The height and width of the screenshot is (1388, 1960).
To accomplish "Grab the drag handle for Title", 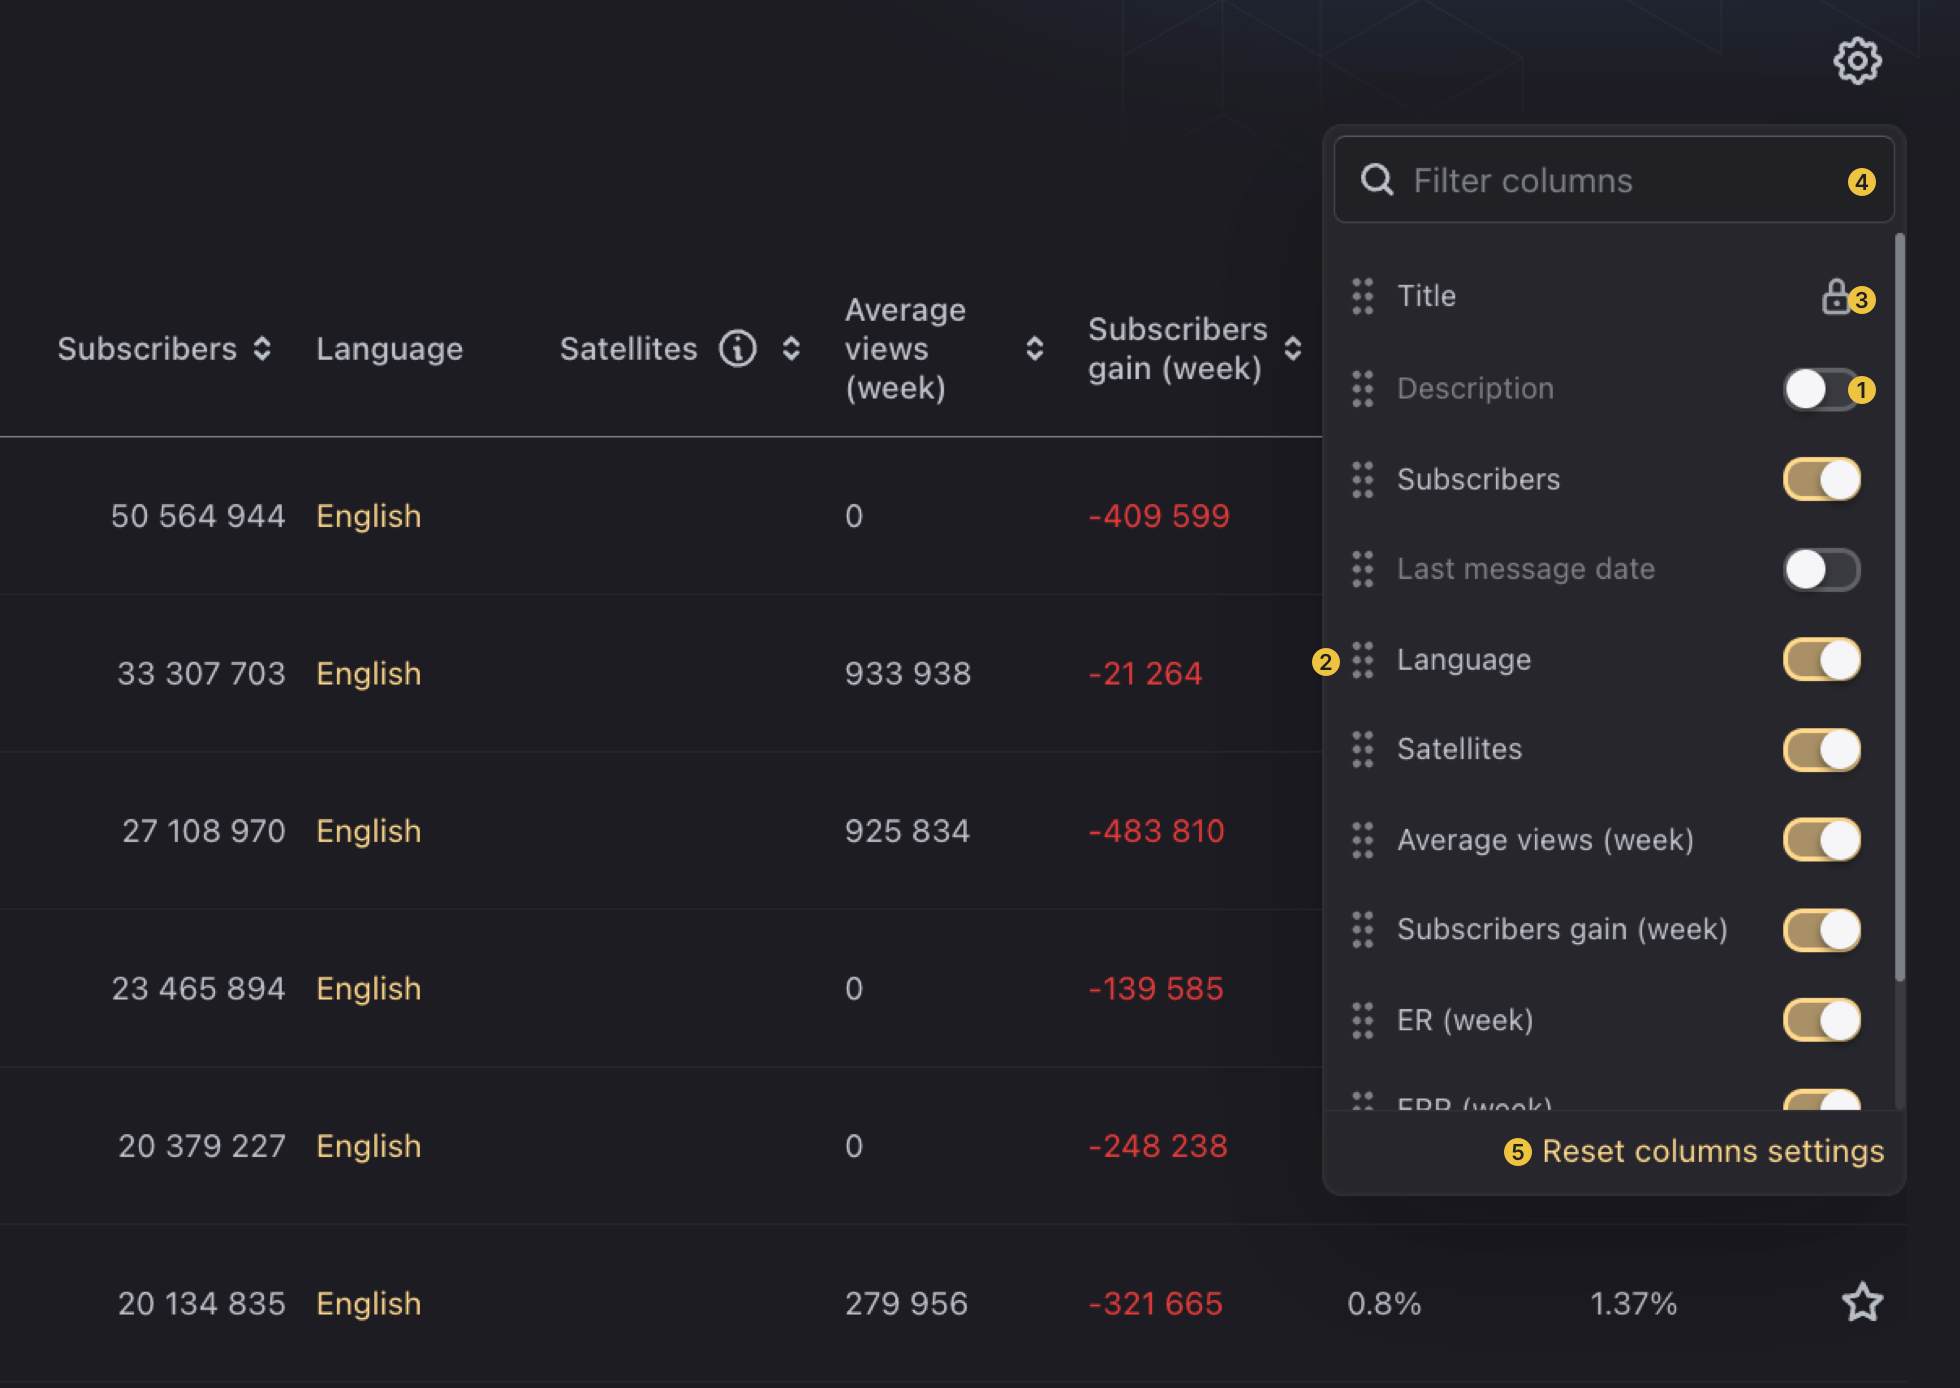I will pyautogui.click(x=1363, y=296).
